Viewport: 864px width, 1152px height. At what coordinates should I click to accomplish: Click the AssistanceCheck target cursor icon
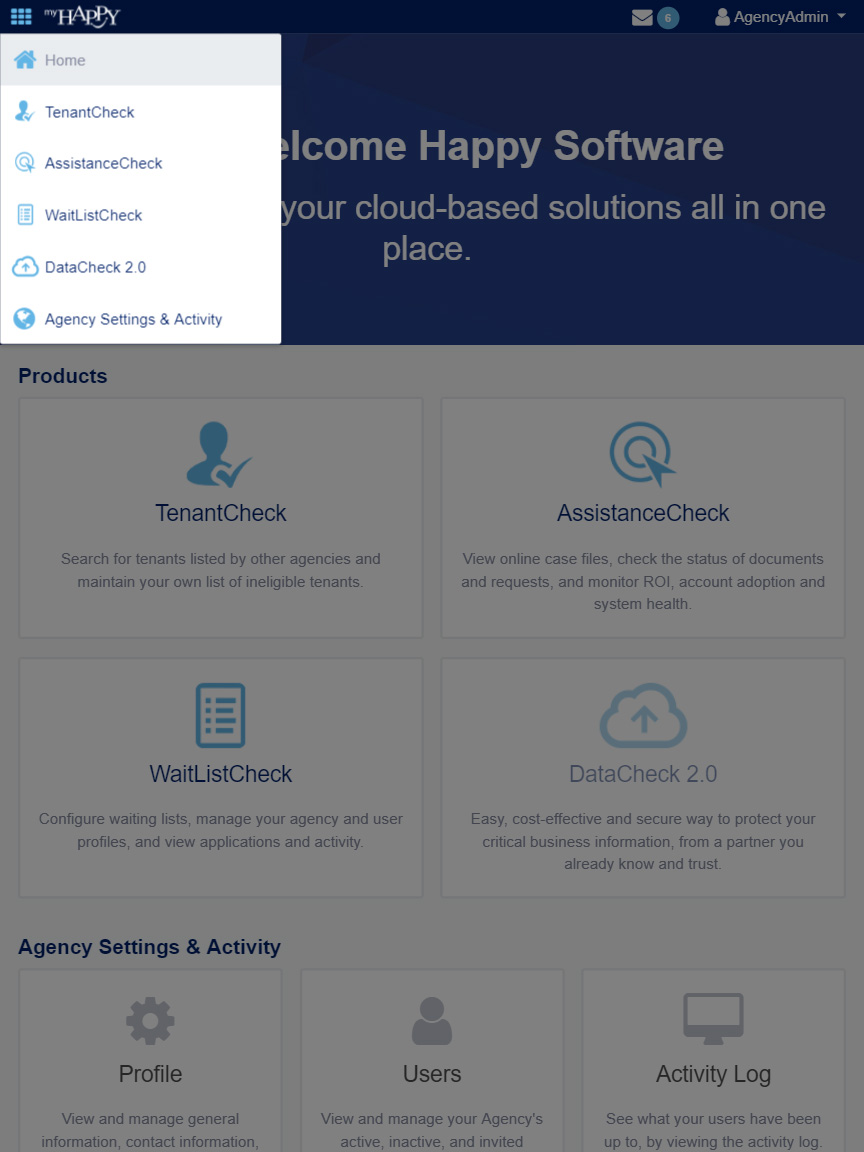click(642, 454)
